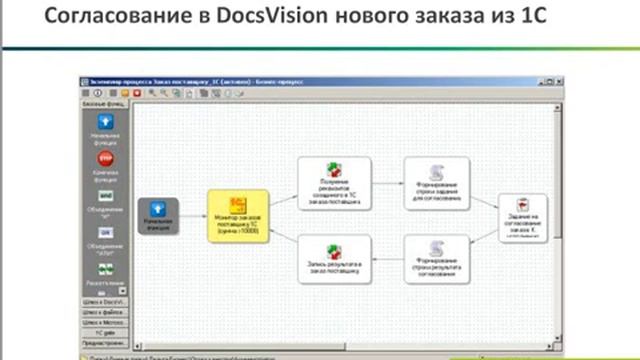640x360 pixels.
Task: Select Задание на согласование заказа node
Action: coord(523,218)
